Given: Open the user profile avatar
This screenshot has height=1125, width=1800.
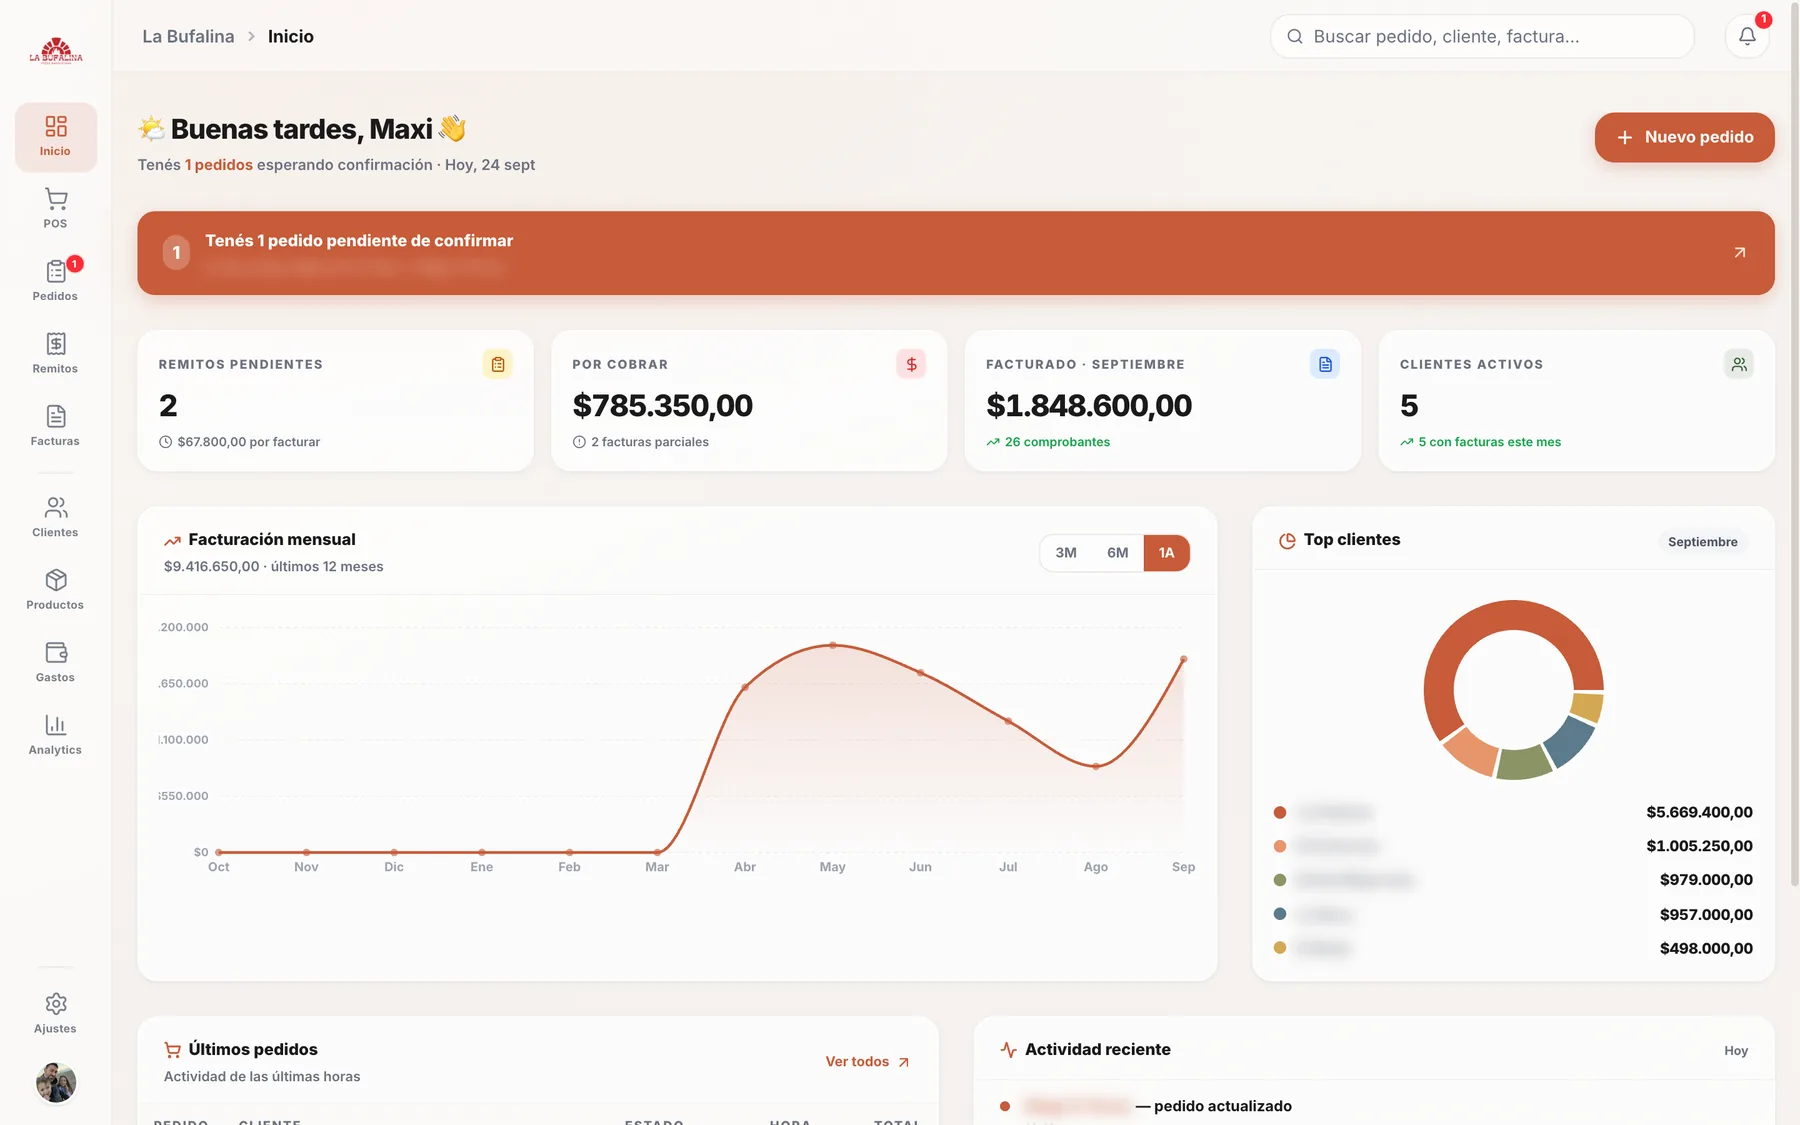Looking at the screenshot, I should click(x=56, y=1083).
